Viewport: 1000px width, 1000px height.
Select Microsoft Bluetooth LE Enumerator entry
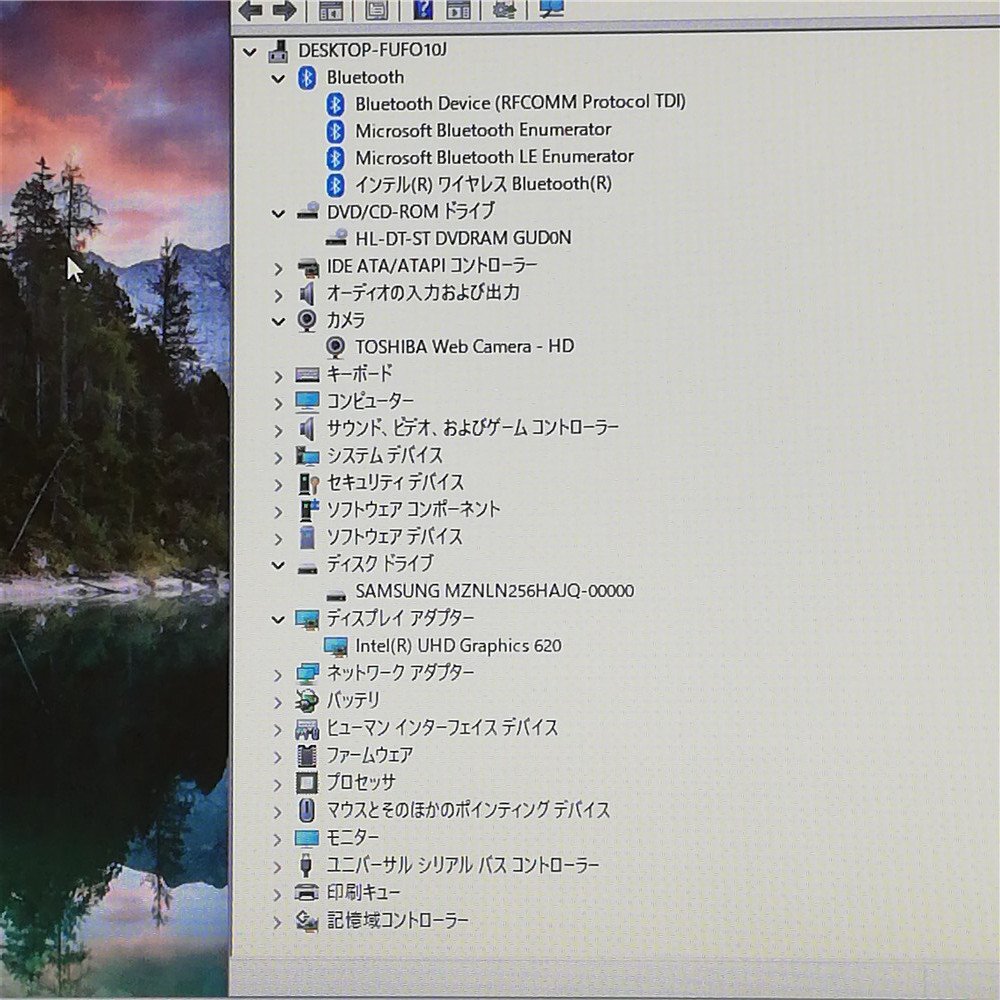click(494, 157)
